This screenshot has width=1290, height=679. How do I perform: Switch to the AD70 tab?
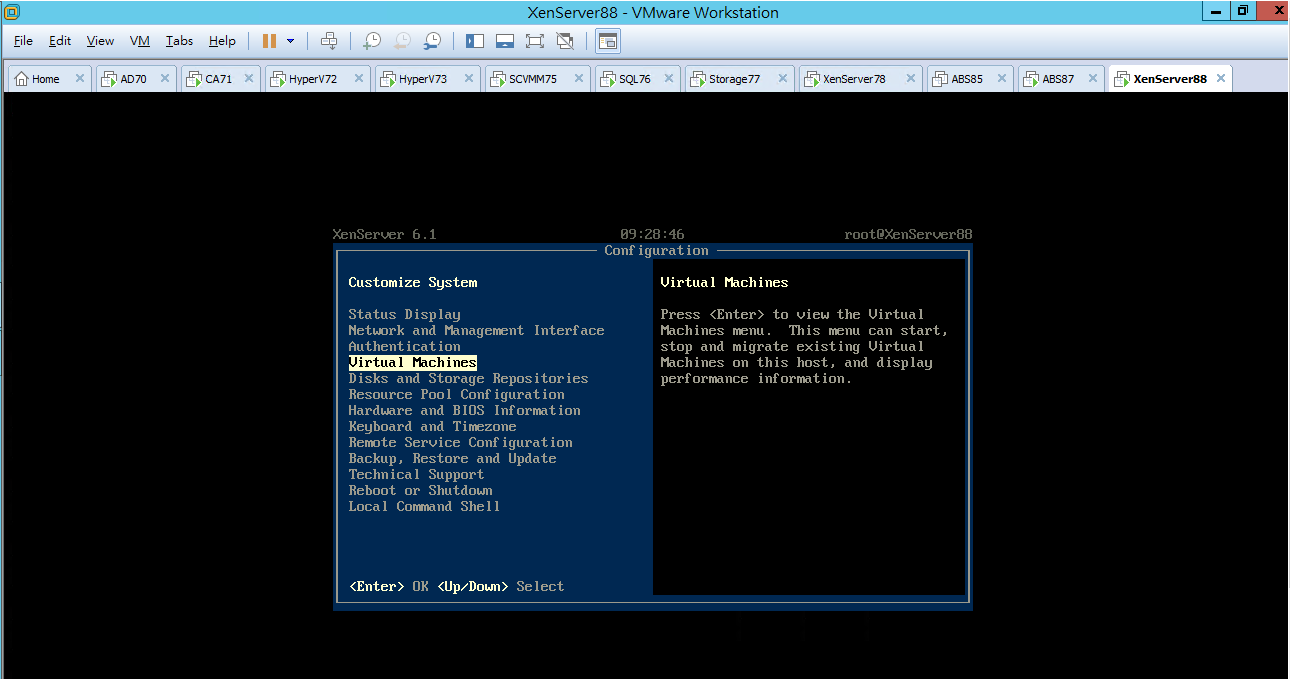133,79
